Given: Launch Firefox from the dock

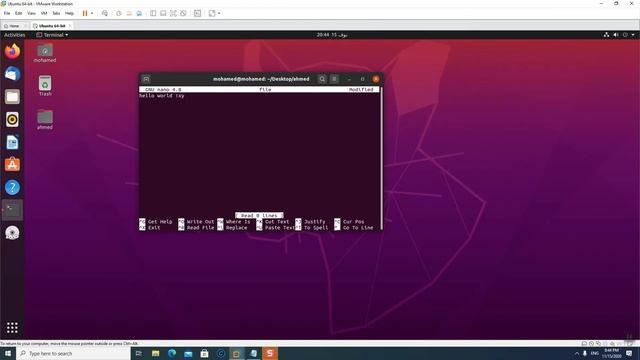Looking at the screenshot, I should point(12,51).
